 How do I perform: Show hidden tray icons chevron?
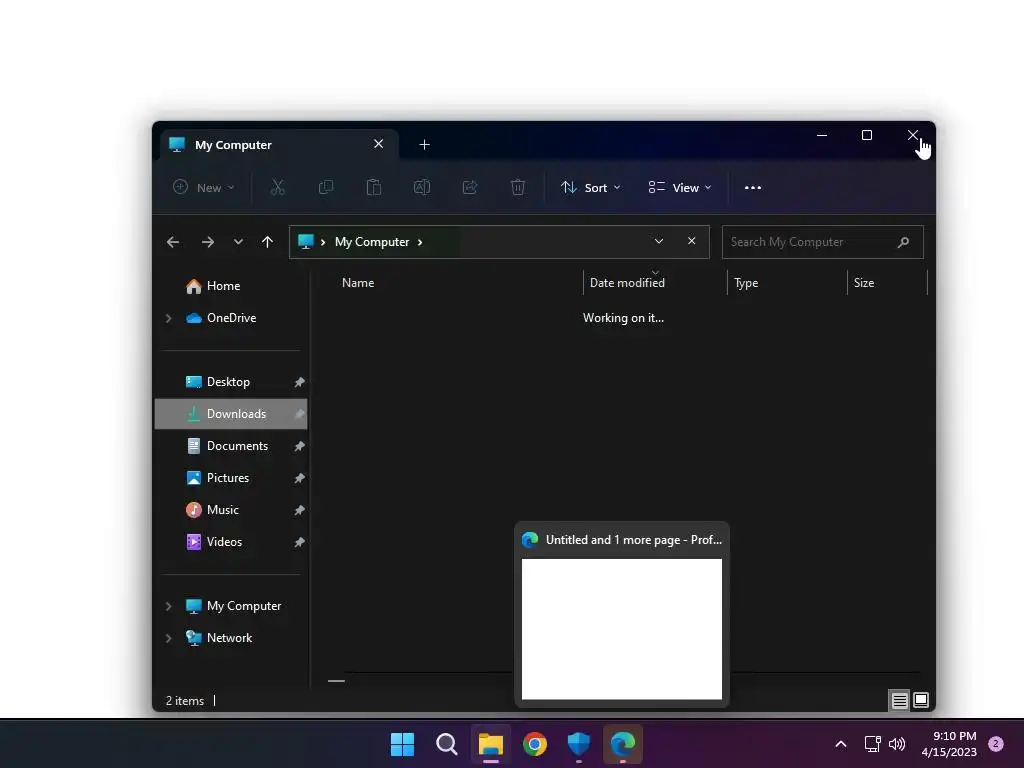point(841,744)
